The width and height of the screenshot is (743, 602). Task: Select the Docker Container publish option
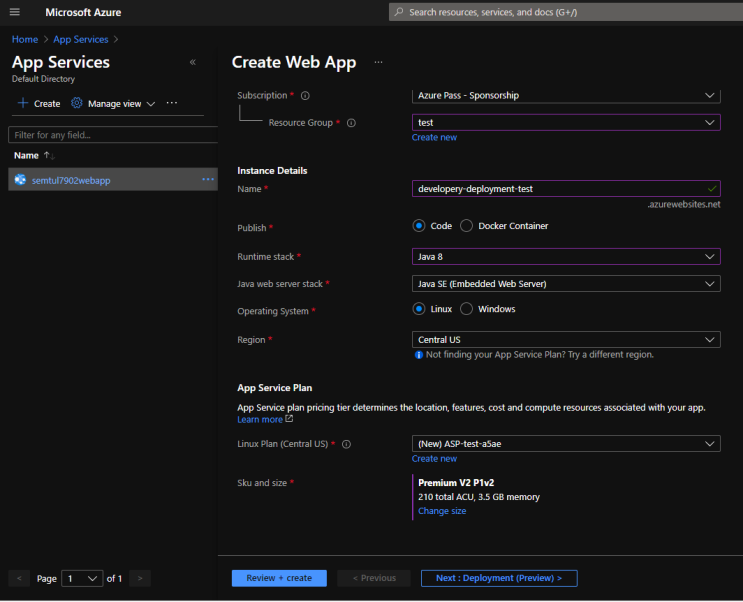coord(467,226)
